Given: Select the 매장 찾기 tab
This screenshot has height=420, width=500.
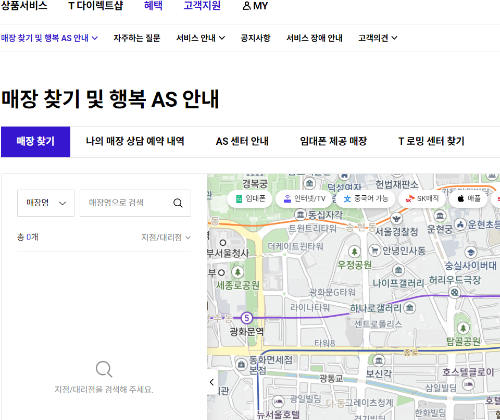Looking at the screenshot, I should click(36, 142).
